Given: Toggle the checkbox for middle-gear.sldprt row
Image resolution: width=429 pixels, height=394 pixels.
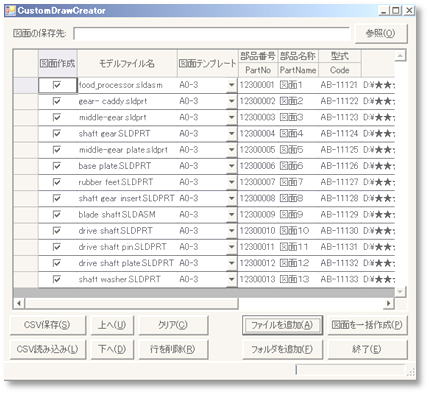Looking at the screenshot, I should (57, 117).
